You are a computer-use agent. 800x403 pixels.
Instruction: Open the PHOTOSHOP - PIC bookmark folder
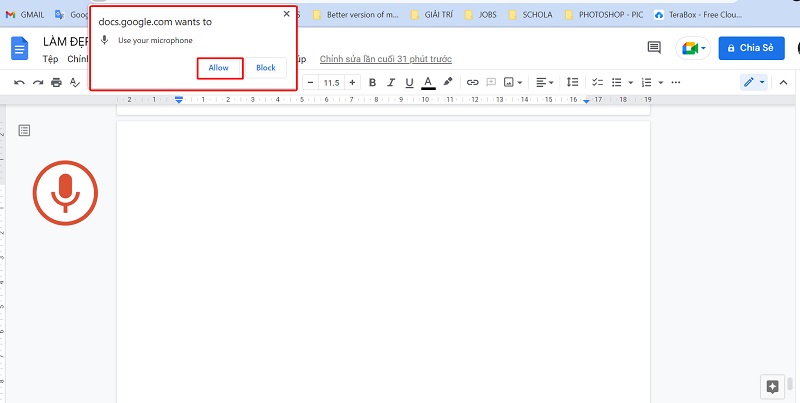(x=604, y=15)
